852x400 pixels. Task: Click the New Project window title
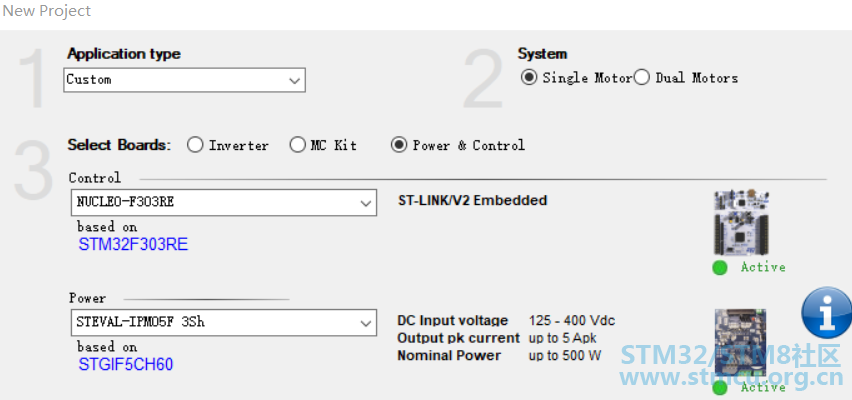pyautogui.click(x=47, y=11)
